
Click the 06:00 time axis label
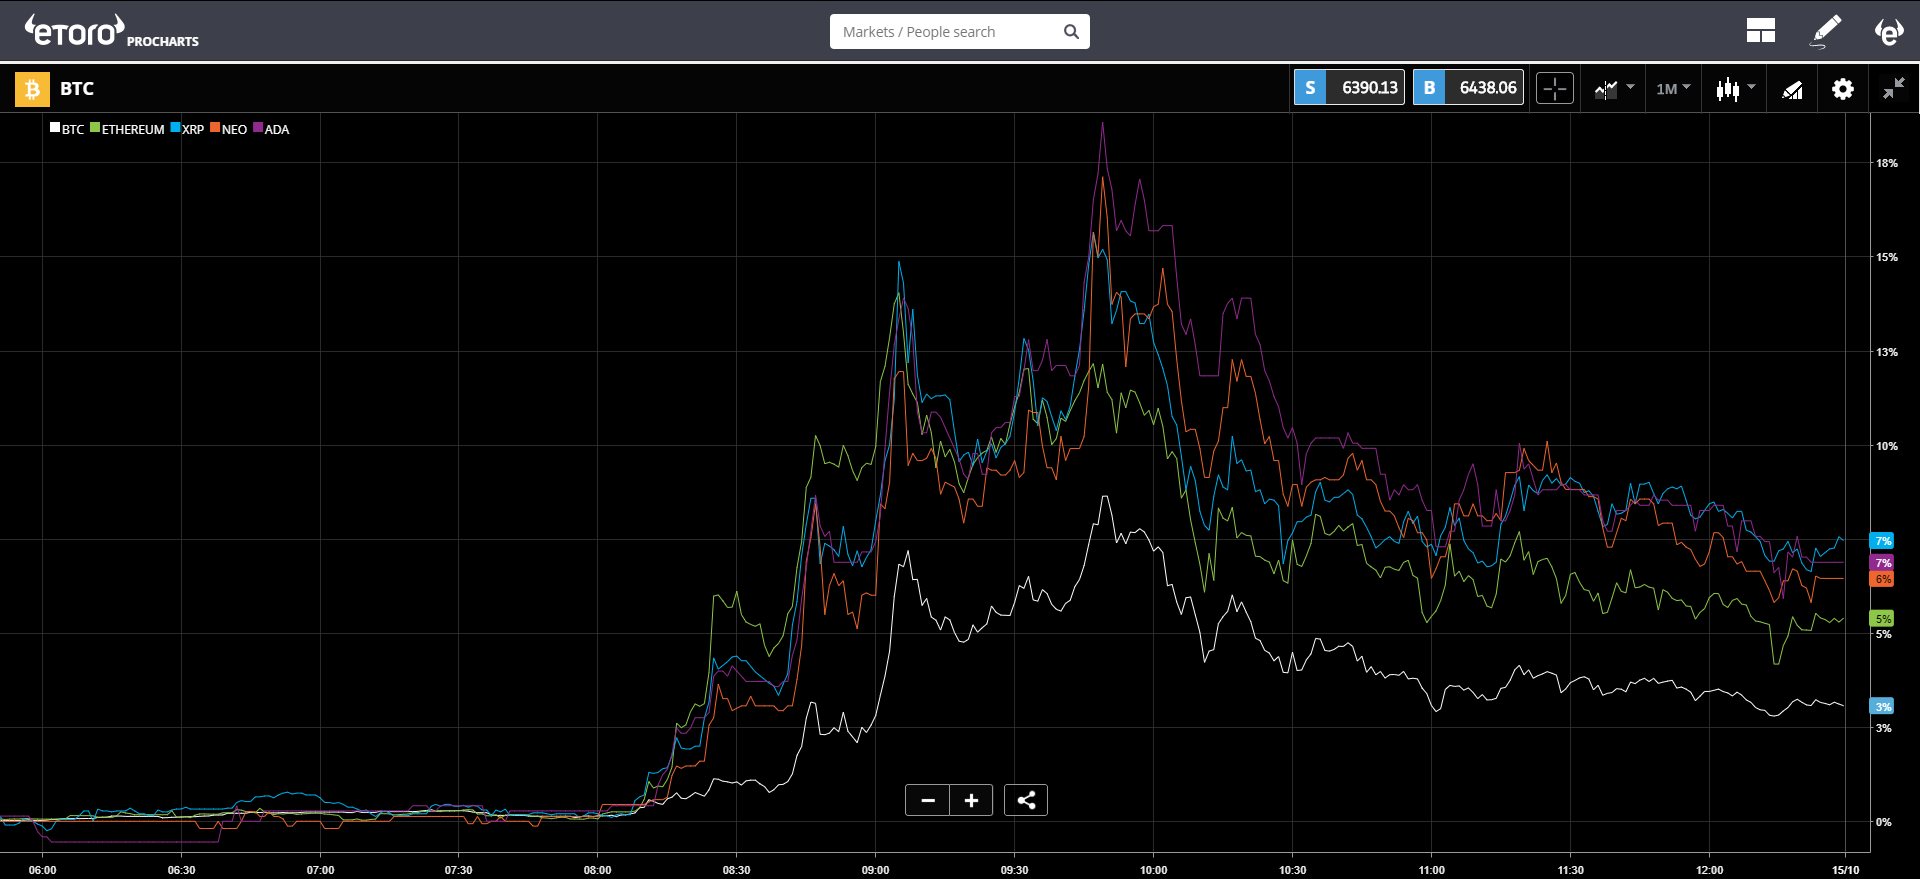[x=42, y=870]
